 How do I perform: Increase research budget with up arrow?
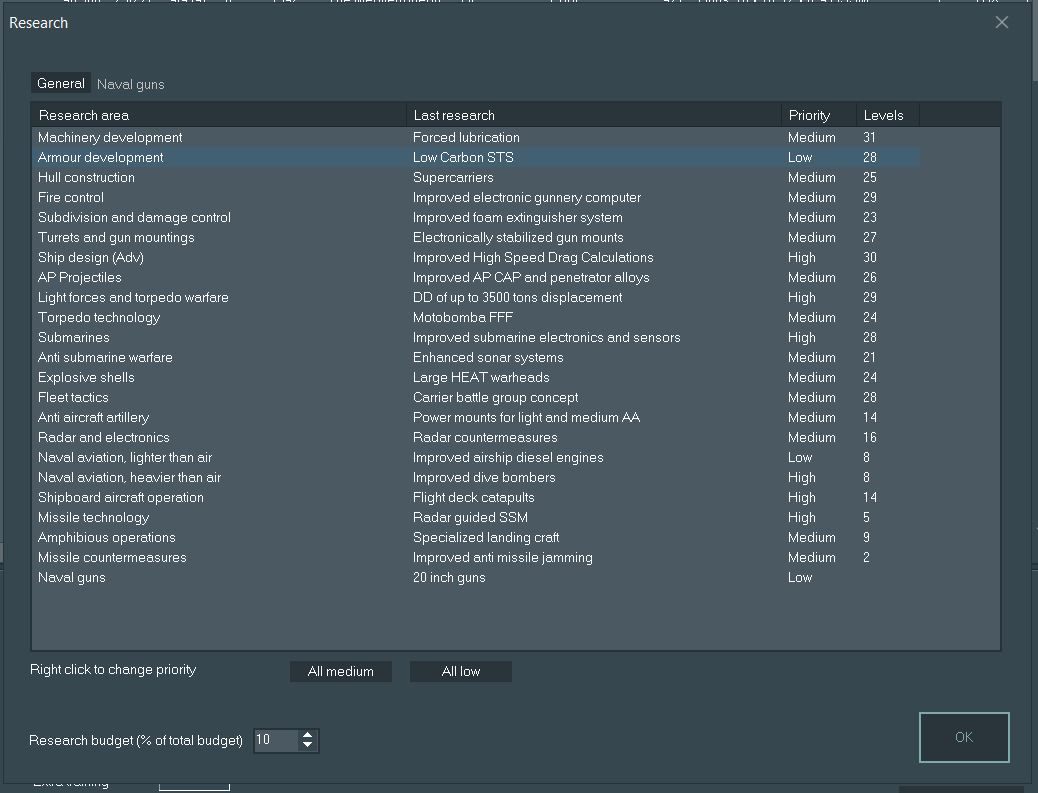(x=307, y=735)
